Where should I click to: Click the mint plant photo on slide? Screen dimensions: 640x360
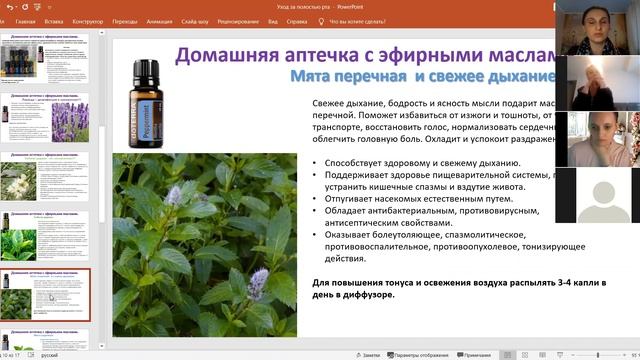205,245
